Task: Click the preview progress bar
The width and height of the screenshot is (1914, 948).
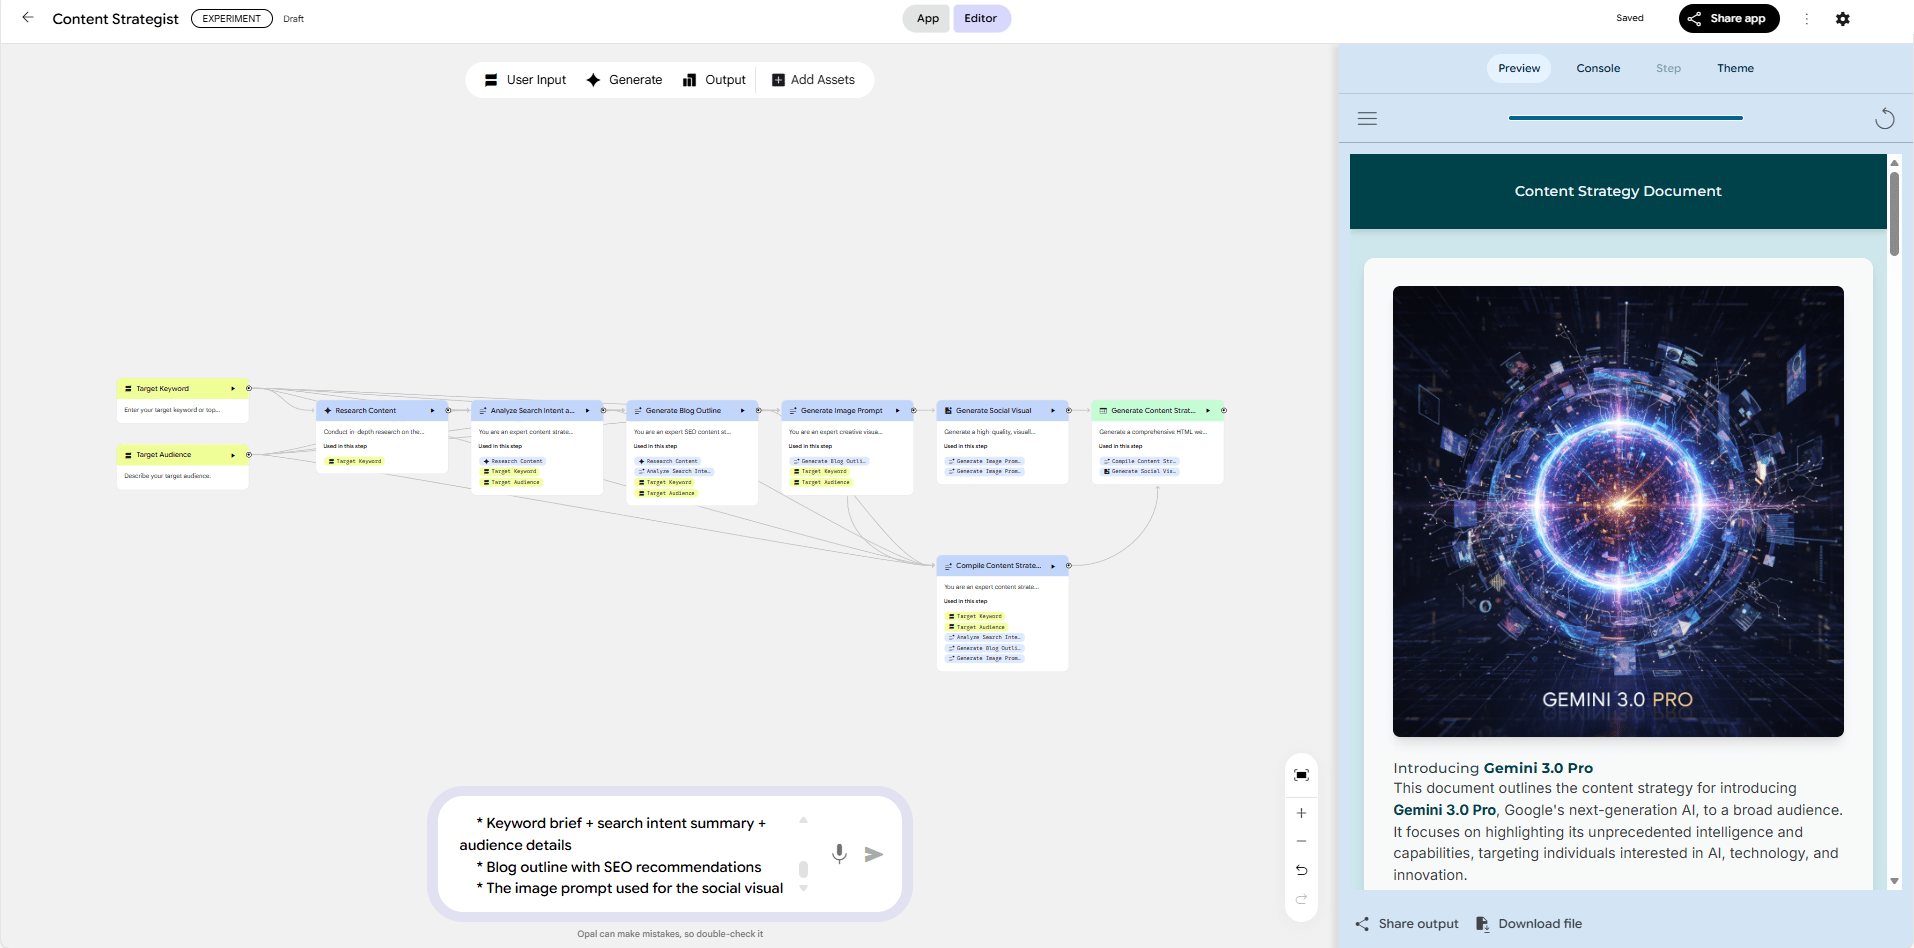Action: tap(1626, 118)
